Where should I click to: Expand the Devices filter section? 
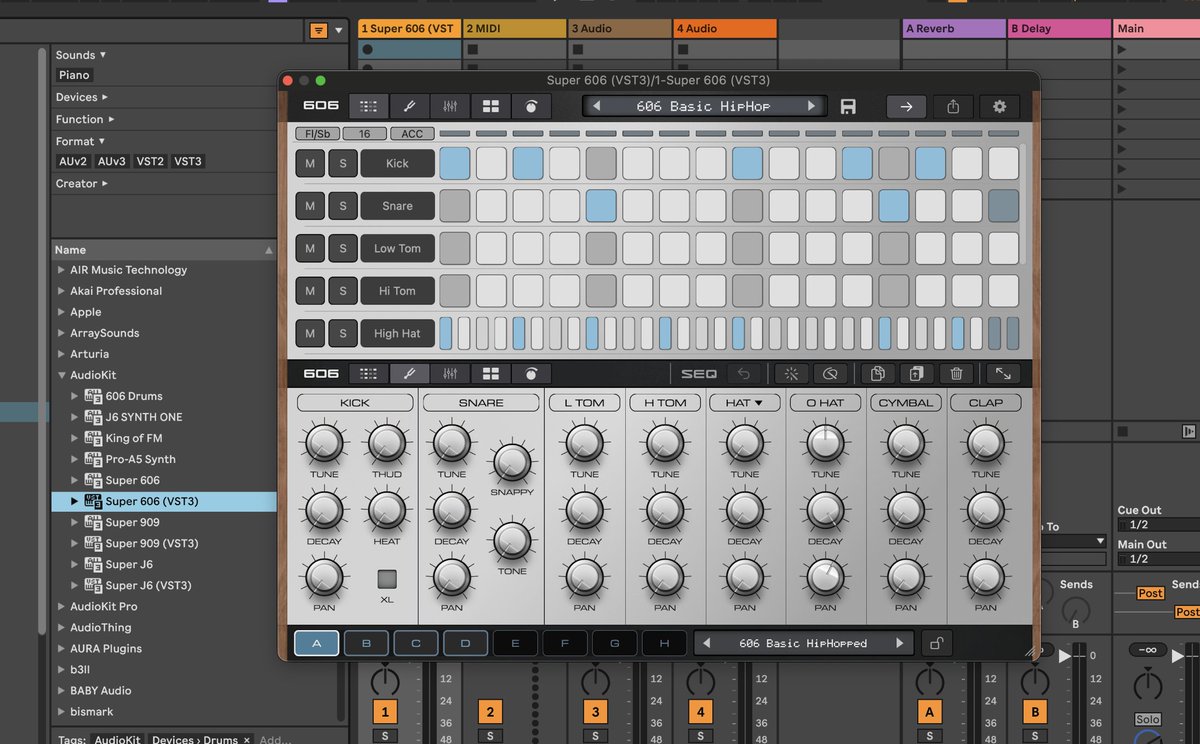pyautogui.click(x=82, y=97)
